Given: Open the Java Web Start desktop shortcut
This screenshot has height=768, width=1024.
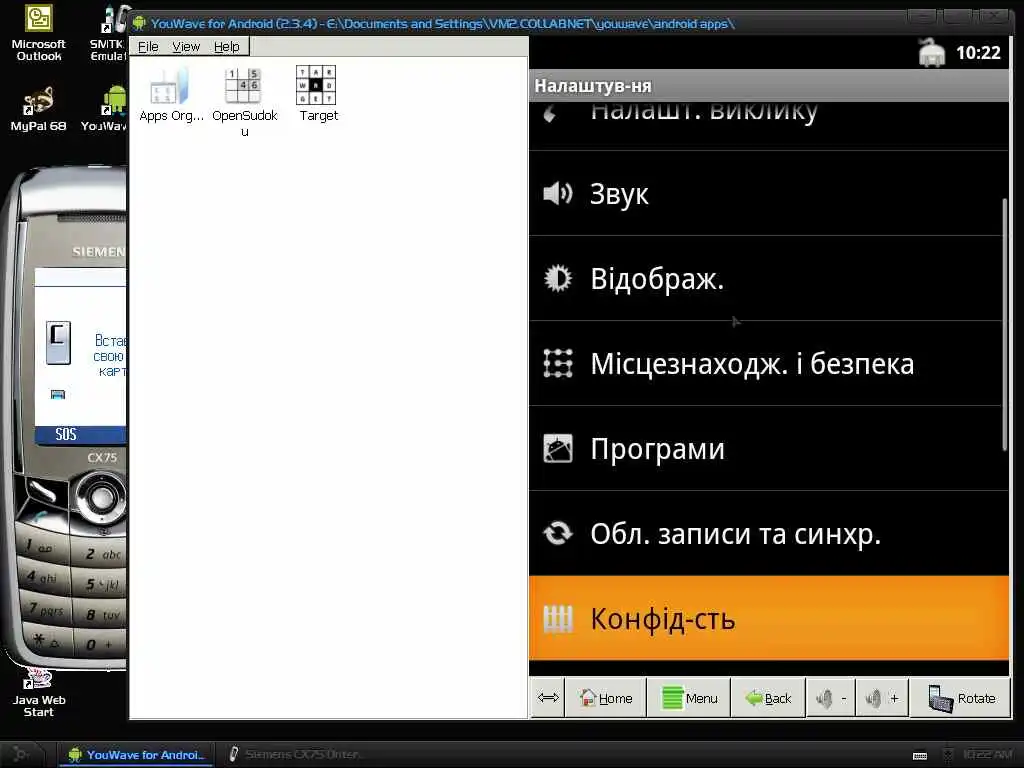Looking at the screenshot, I should tap(39, 694).
